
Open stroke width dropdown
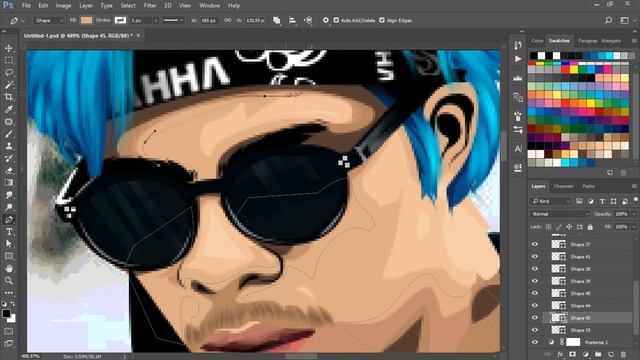[156, 20]
